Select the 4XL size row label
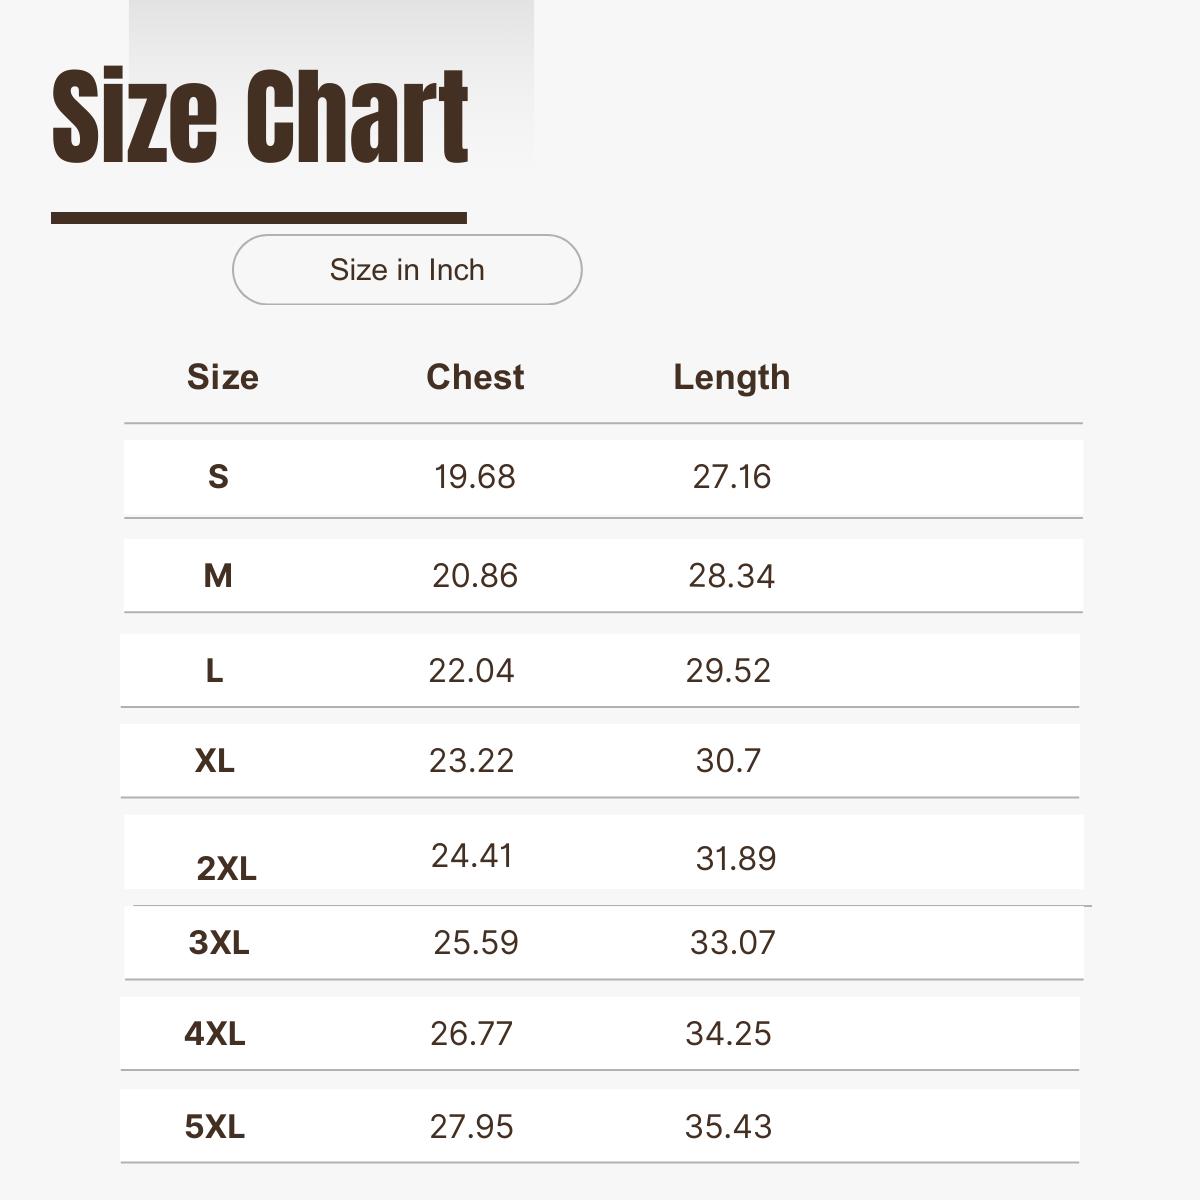Viewport: 1200px width, 1200px height. coord(215,1033)
